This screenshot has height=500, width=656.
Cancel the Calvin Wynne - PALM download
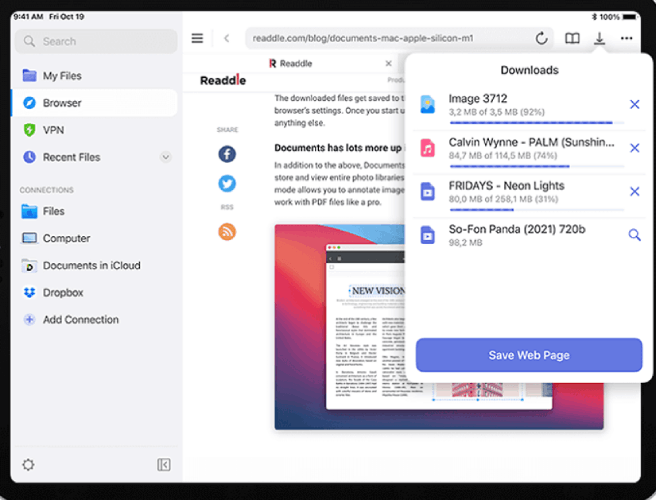pyautogui.click(x=634, y=148)
